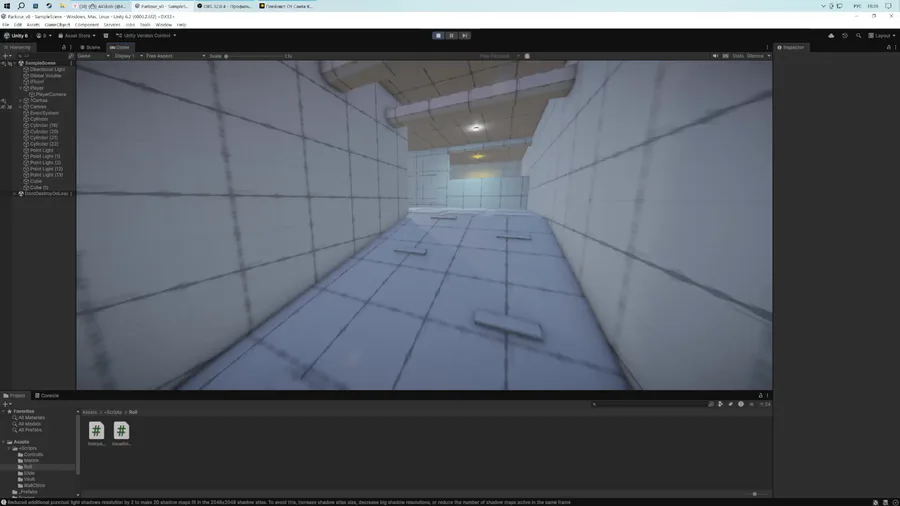The width and height of the screenshot is (900, 506).
Task: Click the Hierarchy create plus button
Action: click(7, 56)
